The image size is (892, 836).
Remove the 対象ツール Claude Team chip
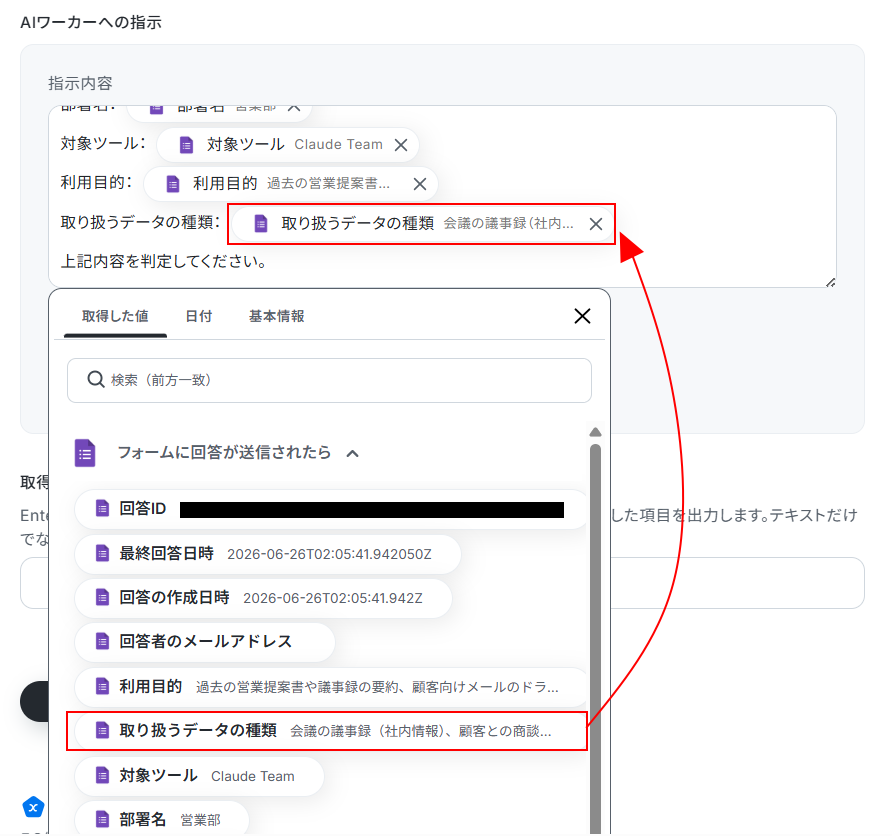(x=401, y=145)
